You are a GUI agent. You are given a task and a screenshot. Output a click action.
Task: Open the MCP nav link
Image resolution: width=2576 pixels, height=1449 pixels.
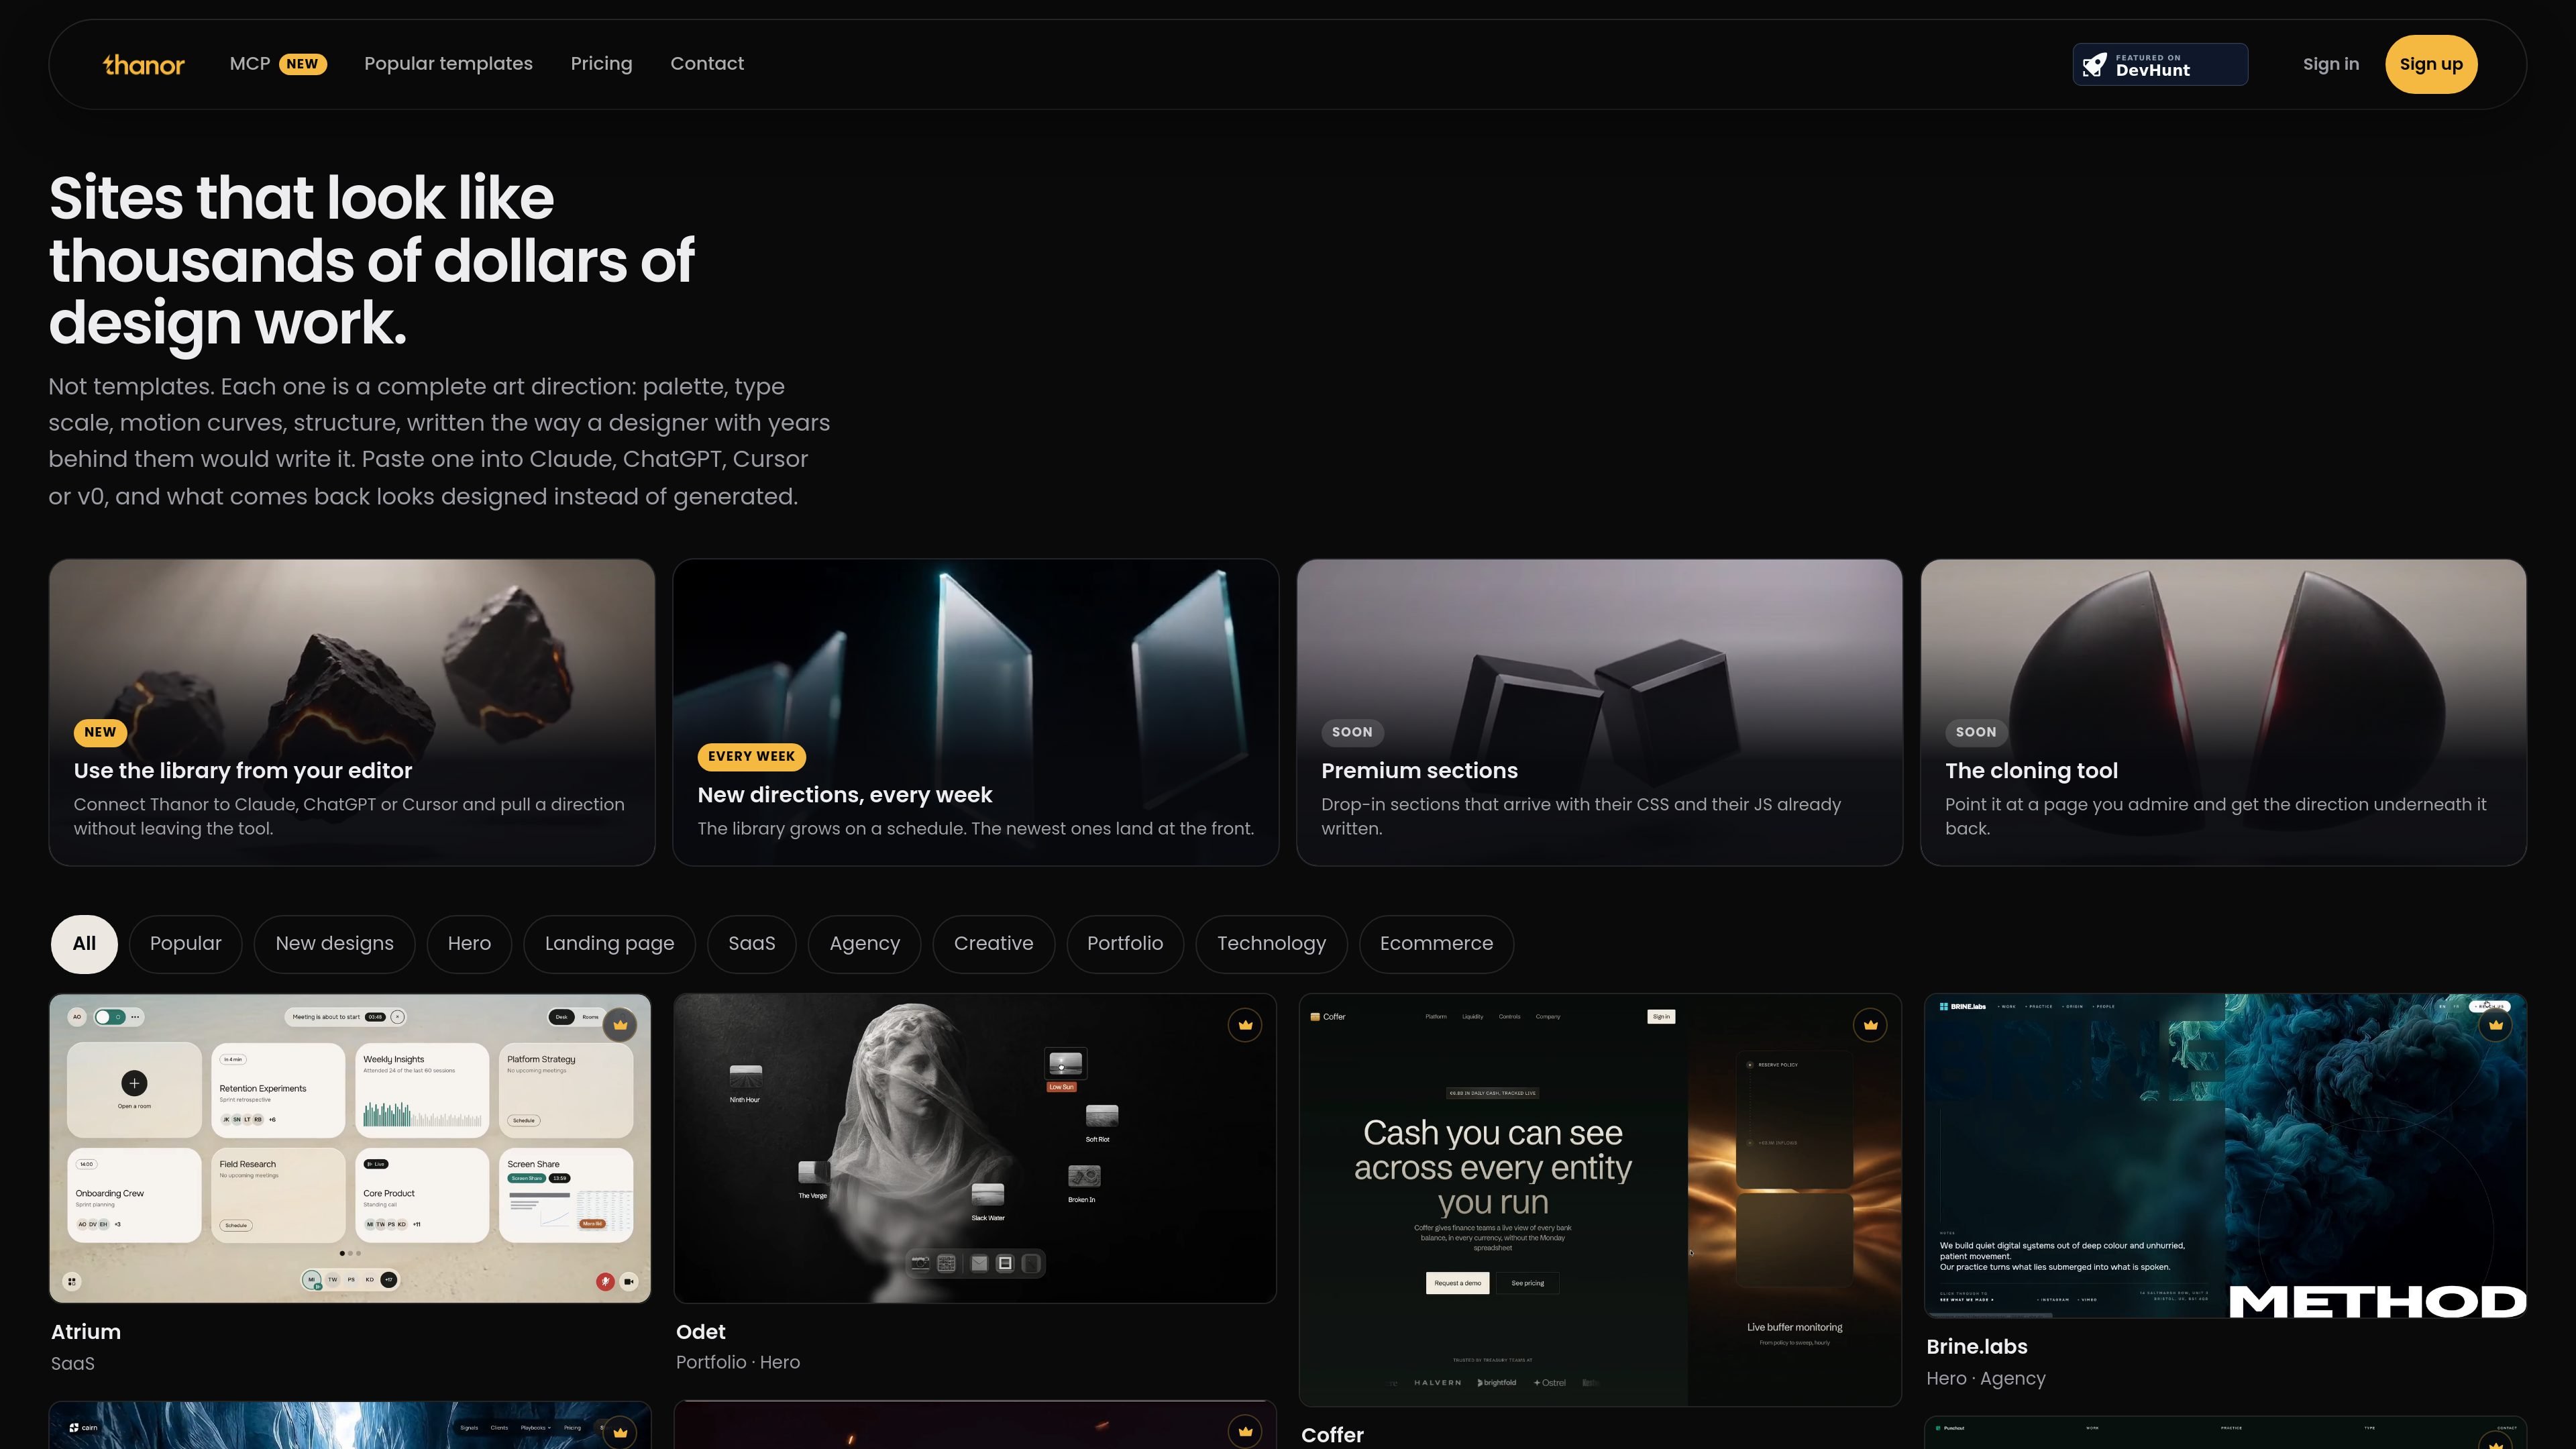click(250, 64)
